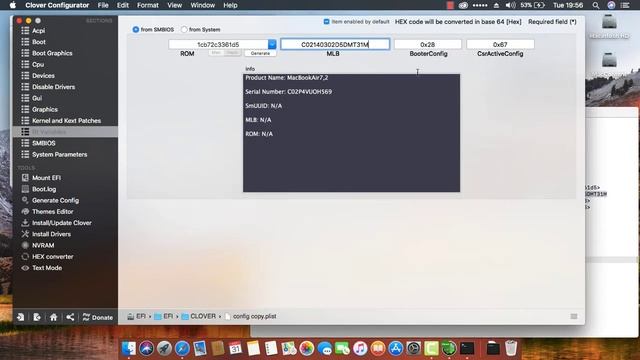This screenshot has width=640, height=360.
Task: Click the volume icon in menu bar
Action: (x=511, y=5)
